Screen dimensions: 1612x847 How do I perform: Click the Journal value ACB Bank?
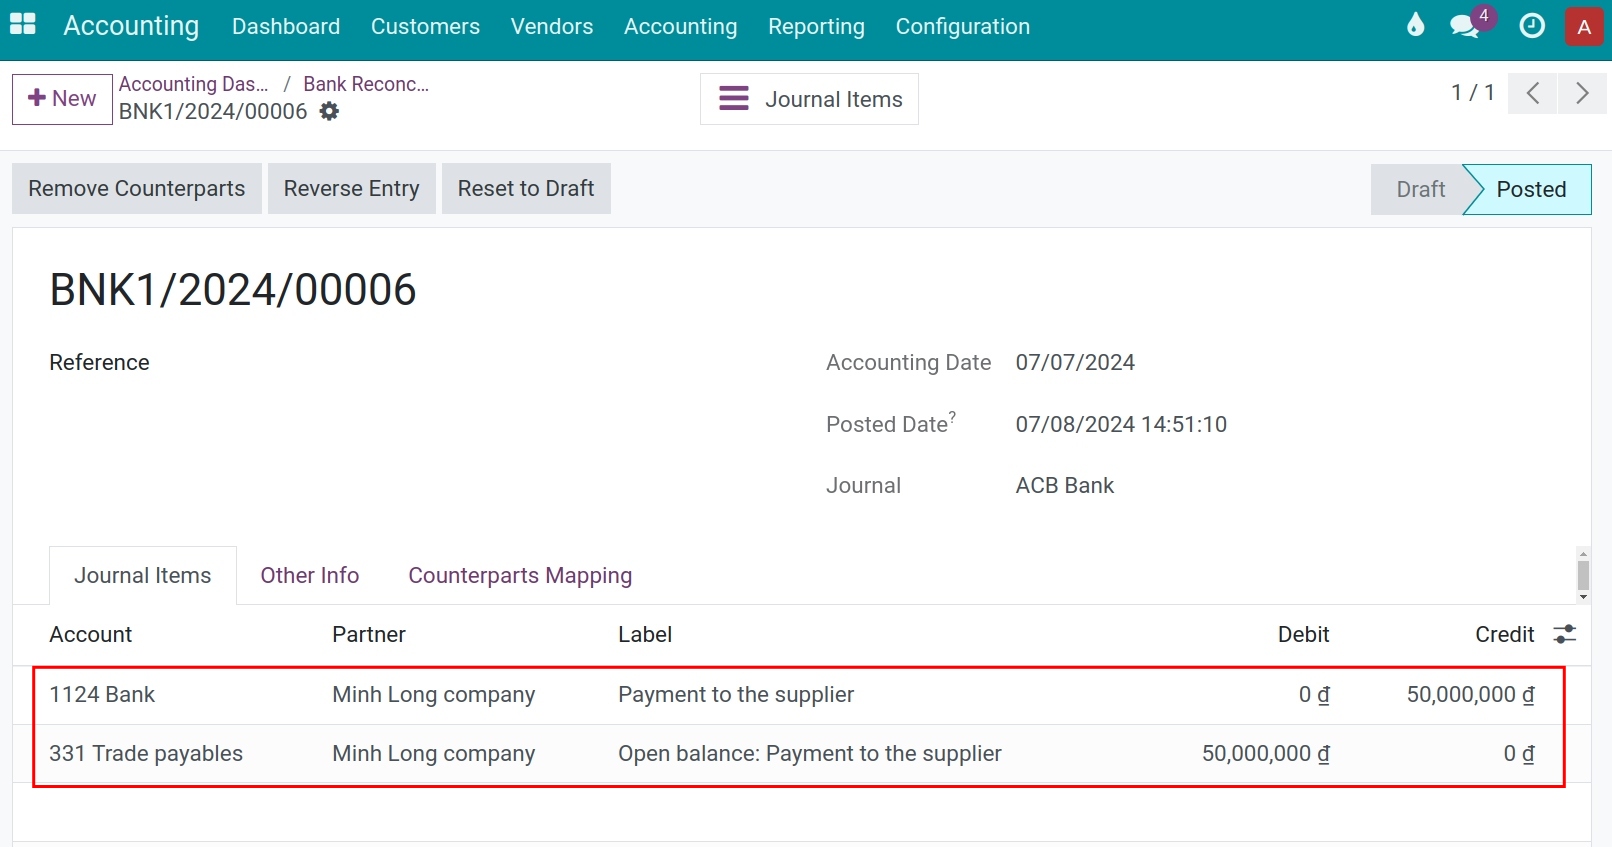pos(1065,485)
